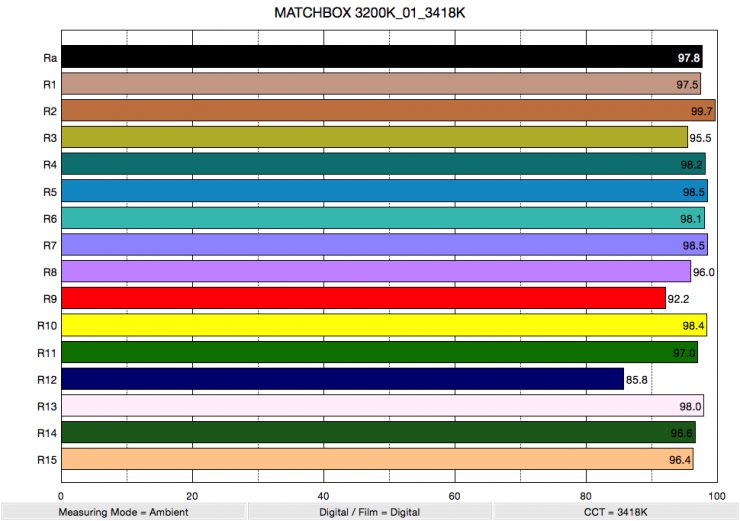Select the green R11 bar
740x521 pixels.
(379, 352)
